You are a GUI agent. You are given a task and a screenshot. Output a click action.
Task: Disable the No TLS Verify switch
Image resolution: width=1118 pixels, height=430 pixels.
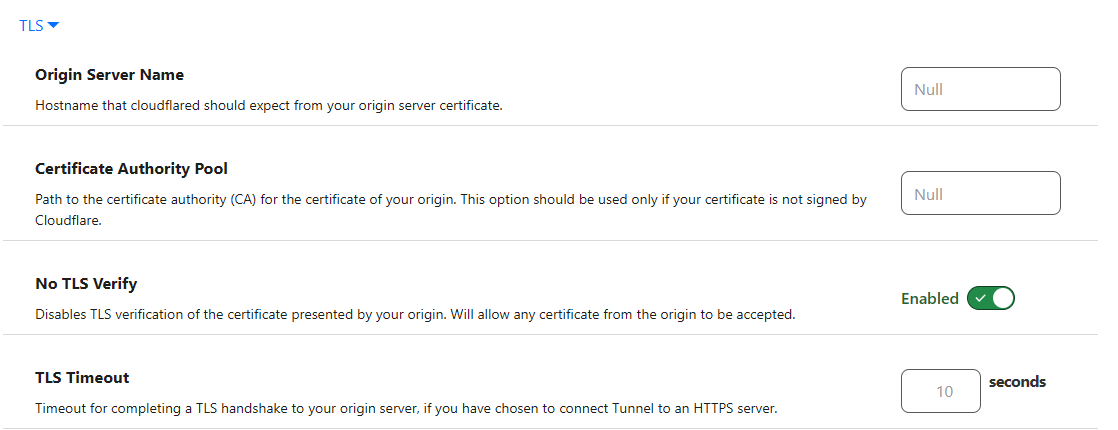tap(990, 298)
